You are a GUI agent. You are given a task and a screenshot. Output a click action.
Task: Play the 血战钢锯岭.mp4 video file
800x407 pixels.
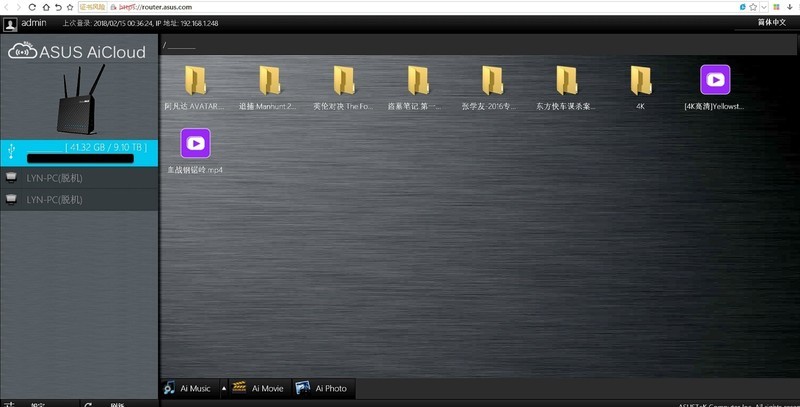tap(195, 150)
